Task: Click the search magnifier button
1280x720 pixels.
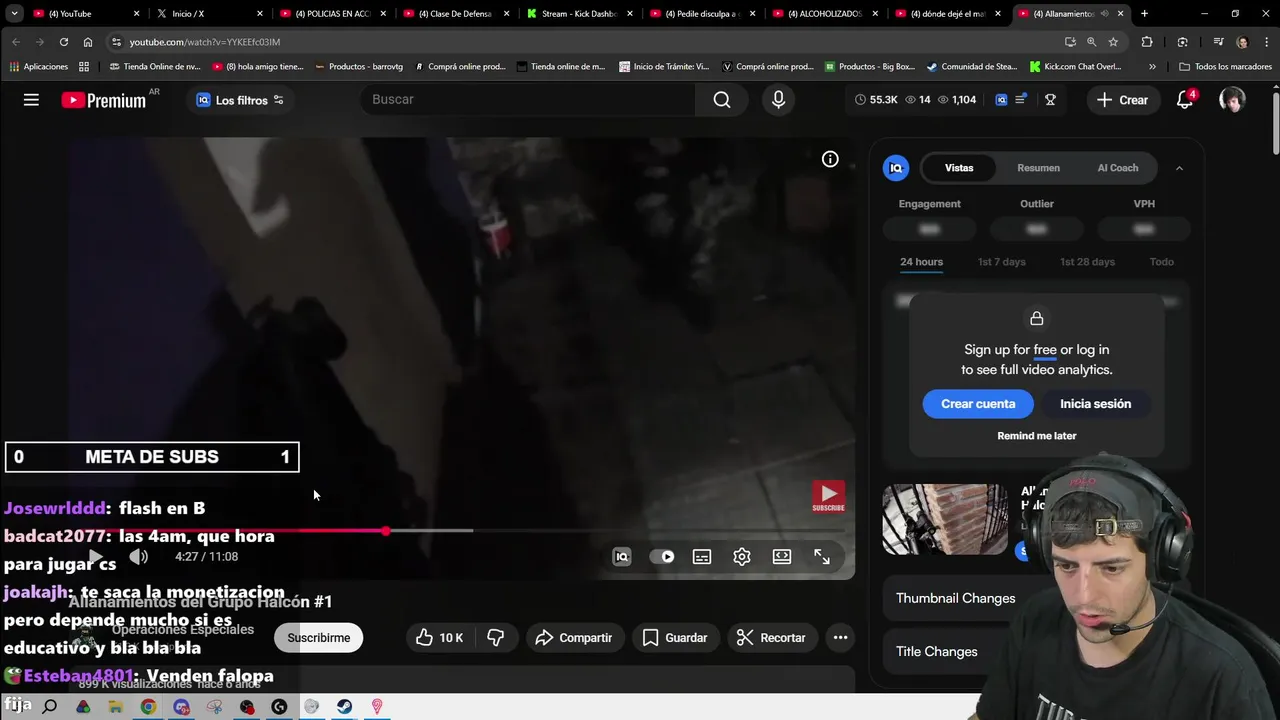Action: (722, 99)
